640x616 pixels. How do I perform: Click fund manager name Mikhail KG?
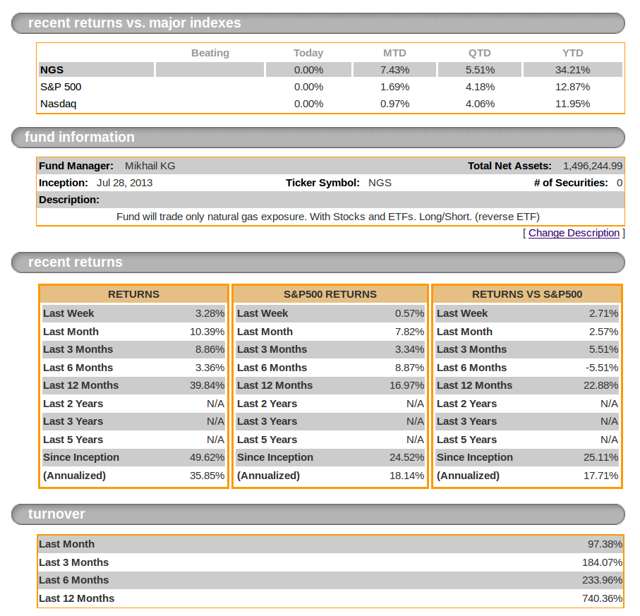(150, 166)
